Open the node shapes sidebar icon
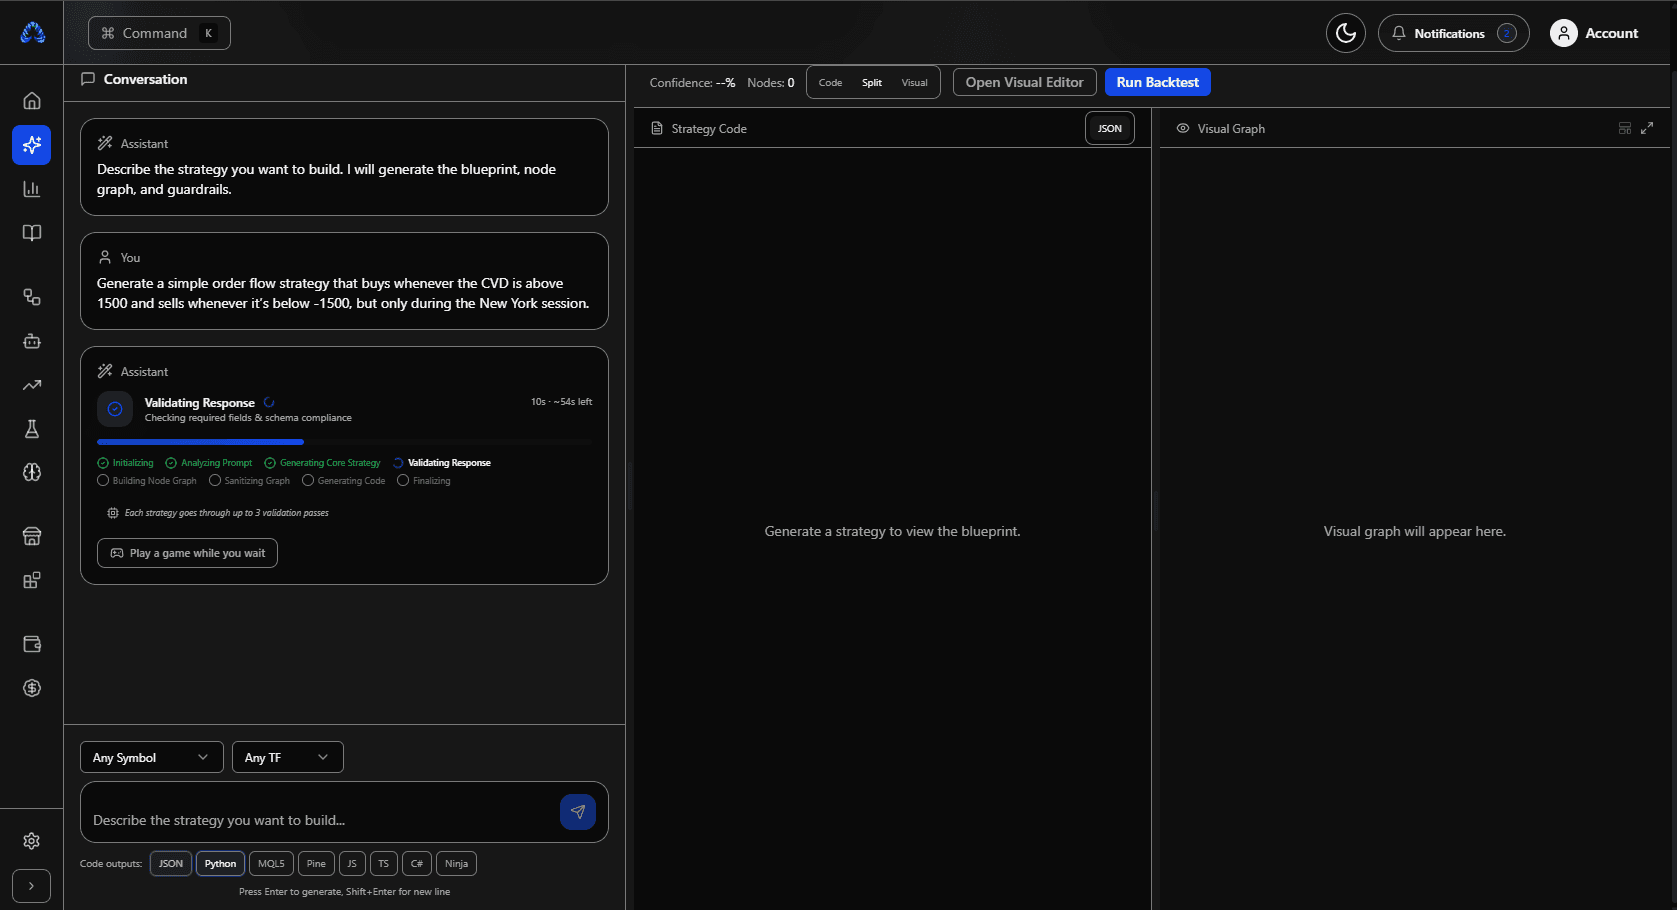The image size is (1677, 910). tap(32, 297)
